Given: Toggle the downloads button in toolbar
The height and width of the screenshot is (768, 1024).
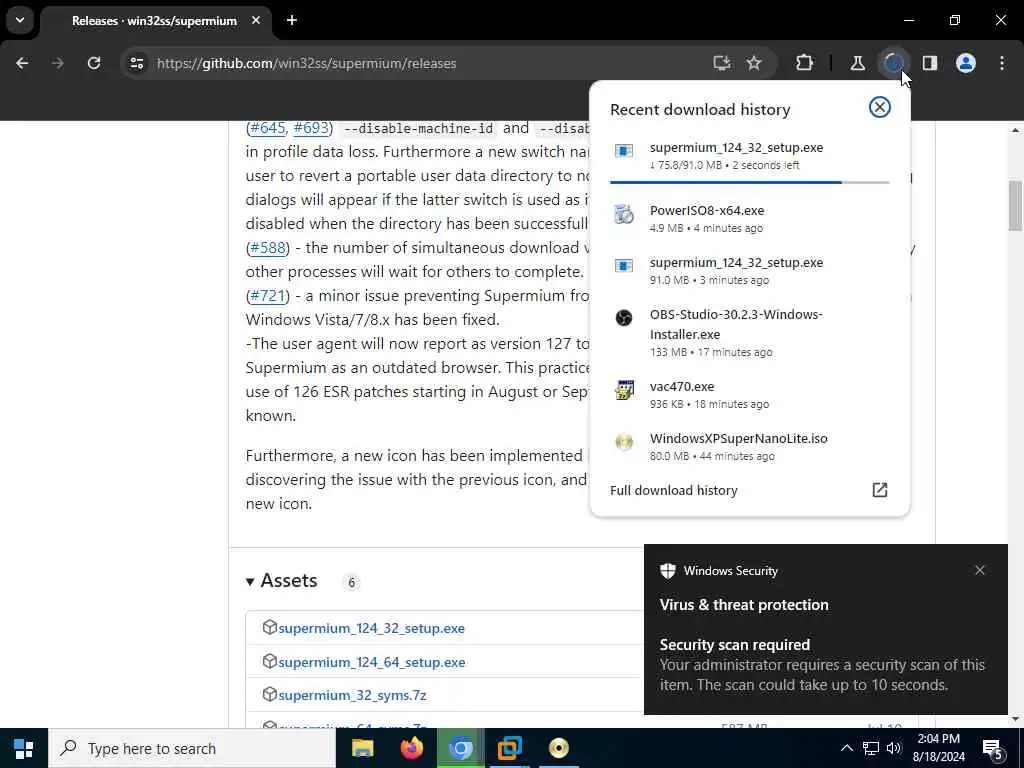Looking at the screenshot, I should click(x=893, y=63).
